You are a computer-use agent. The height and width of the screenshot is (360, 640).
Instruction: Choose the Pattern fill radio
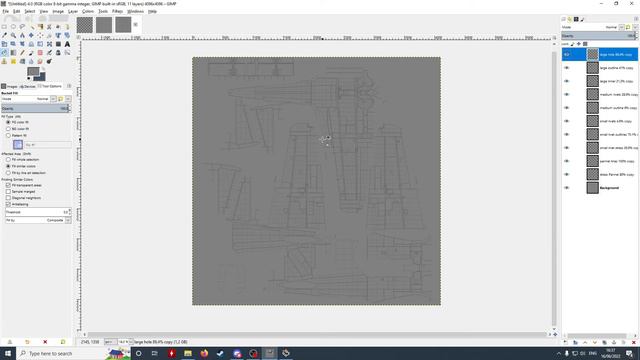coord(8,135)
